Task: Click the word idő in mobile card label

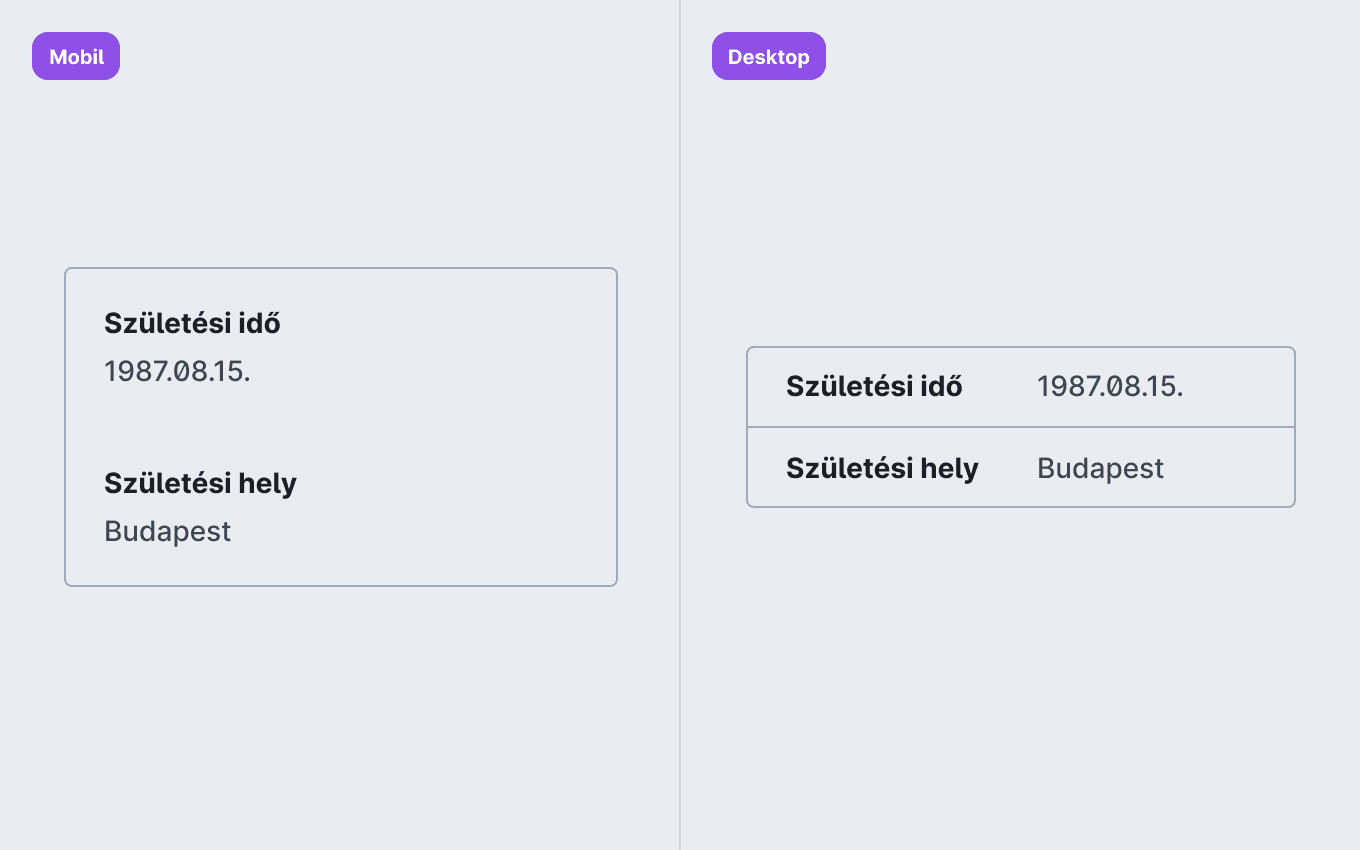Action: [x=260, y=323]
